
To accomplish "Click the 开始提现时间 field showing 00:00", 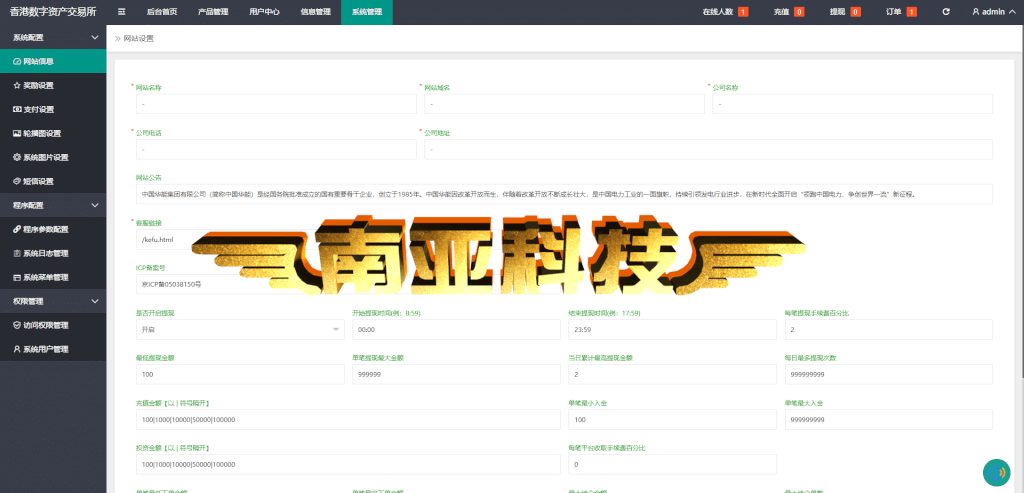I will (456, 330).
